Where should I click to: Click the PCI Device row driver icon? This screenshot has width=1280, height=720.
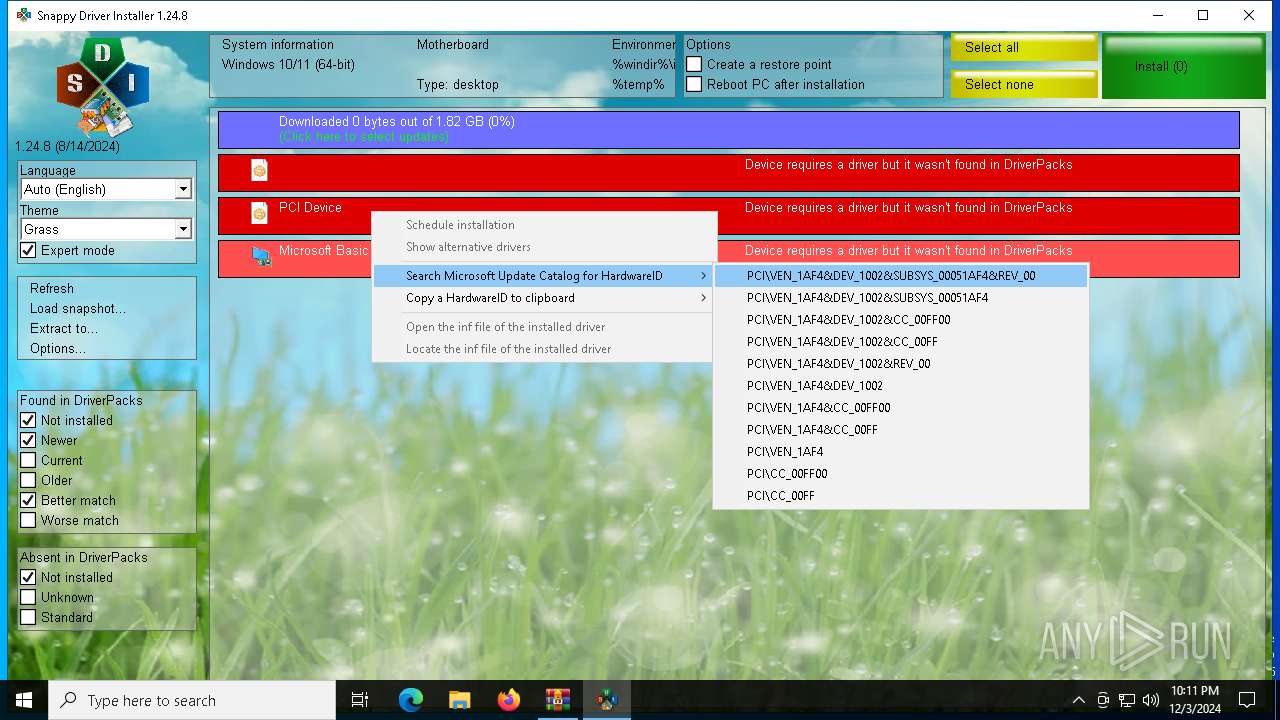(259, 213)
